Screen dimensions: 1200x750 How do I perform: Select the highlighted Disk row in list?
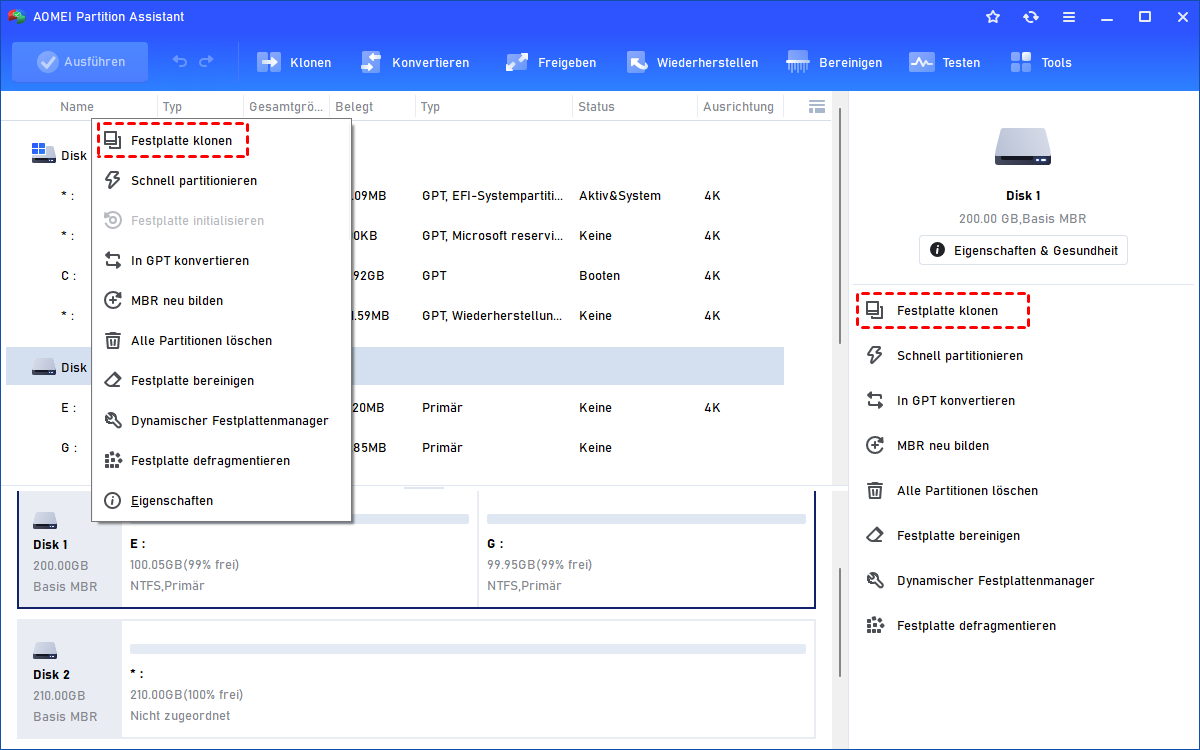395,367
